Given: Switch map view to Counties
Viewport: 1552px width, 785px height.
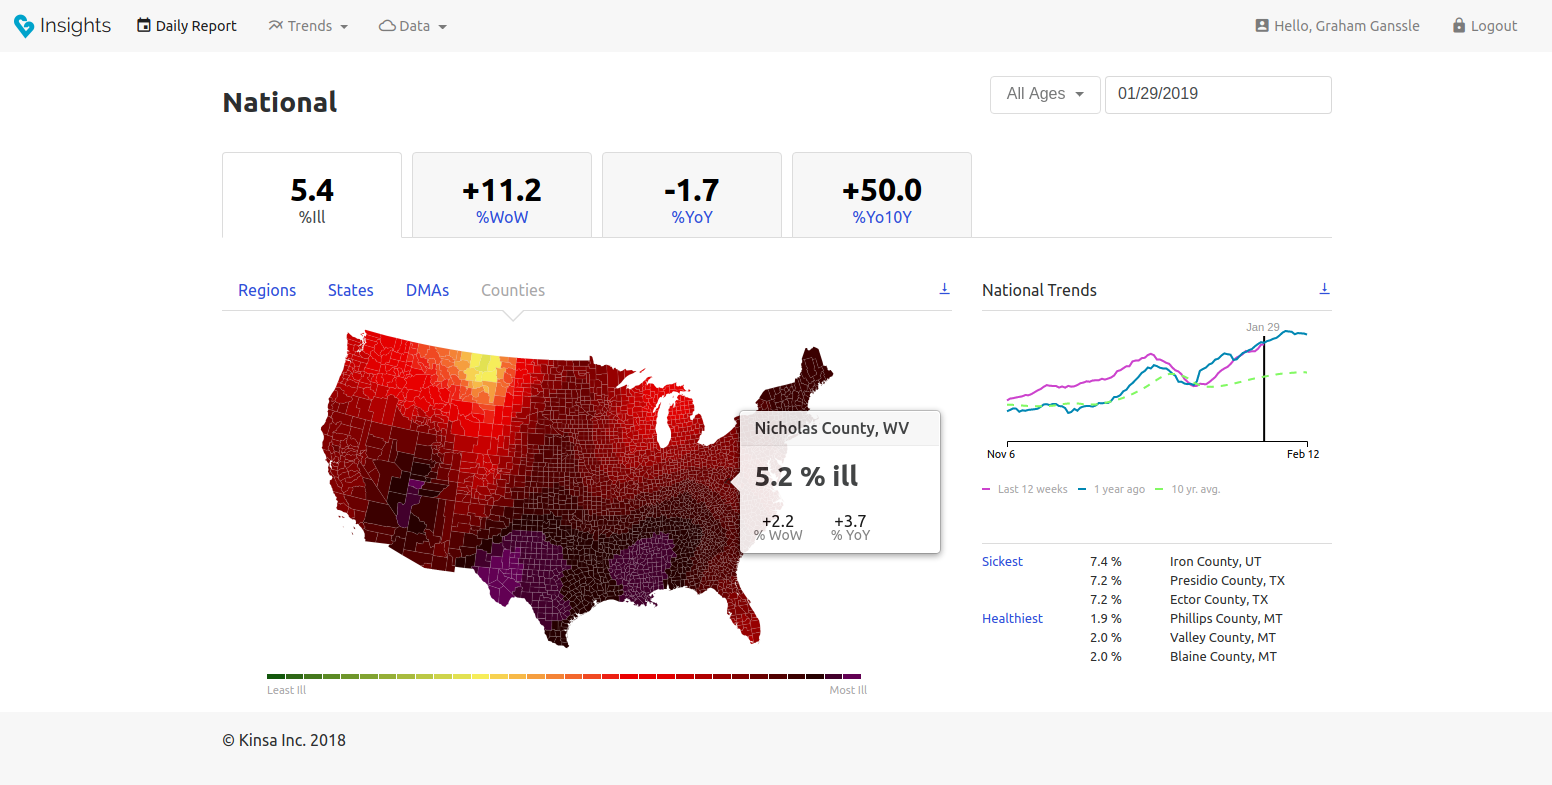Looking at the screenshot, I should pyautogui.click(x=513, y=290).
